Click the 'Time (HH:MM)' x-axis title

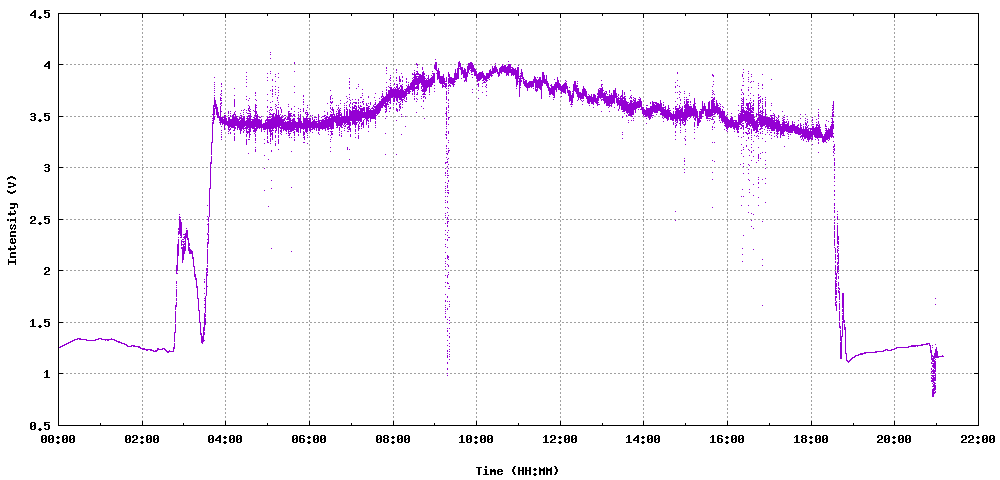pos(517,471)
